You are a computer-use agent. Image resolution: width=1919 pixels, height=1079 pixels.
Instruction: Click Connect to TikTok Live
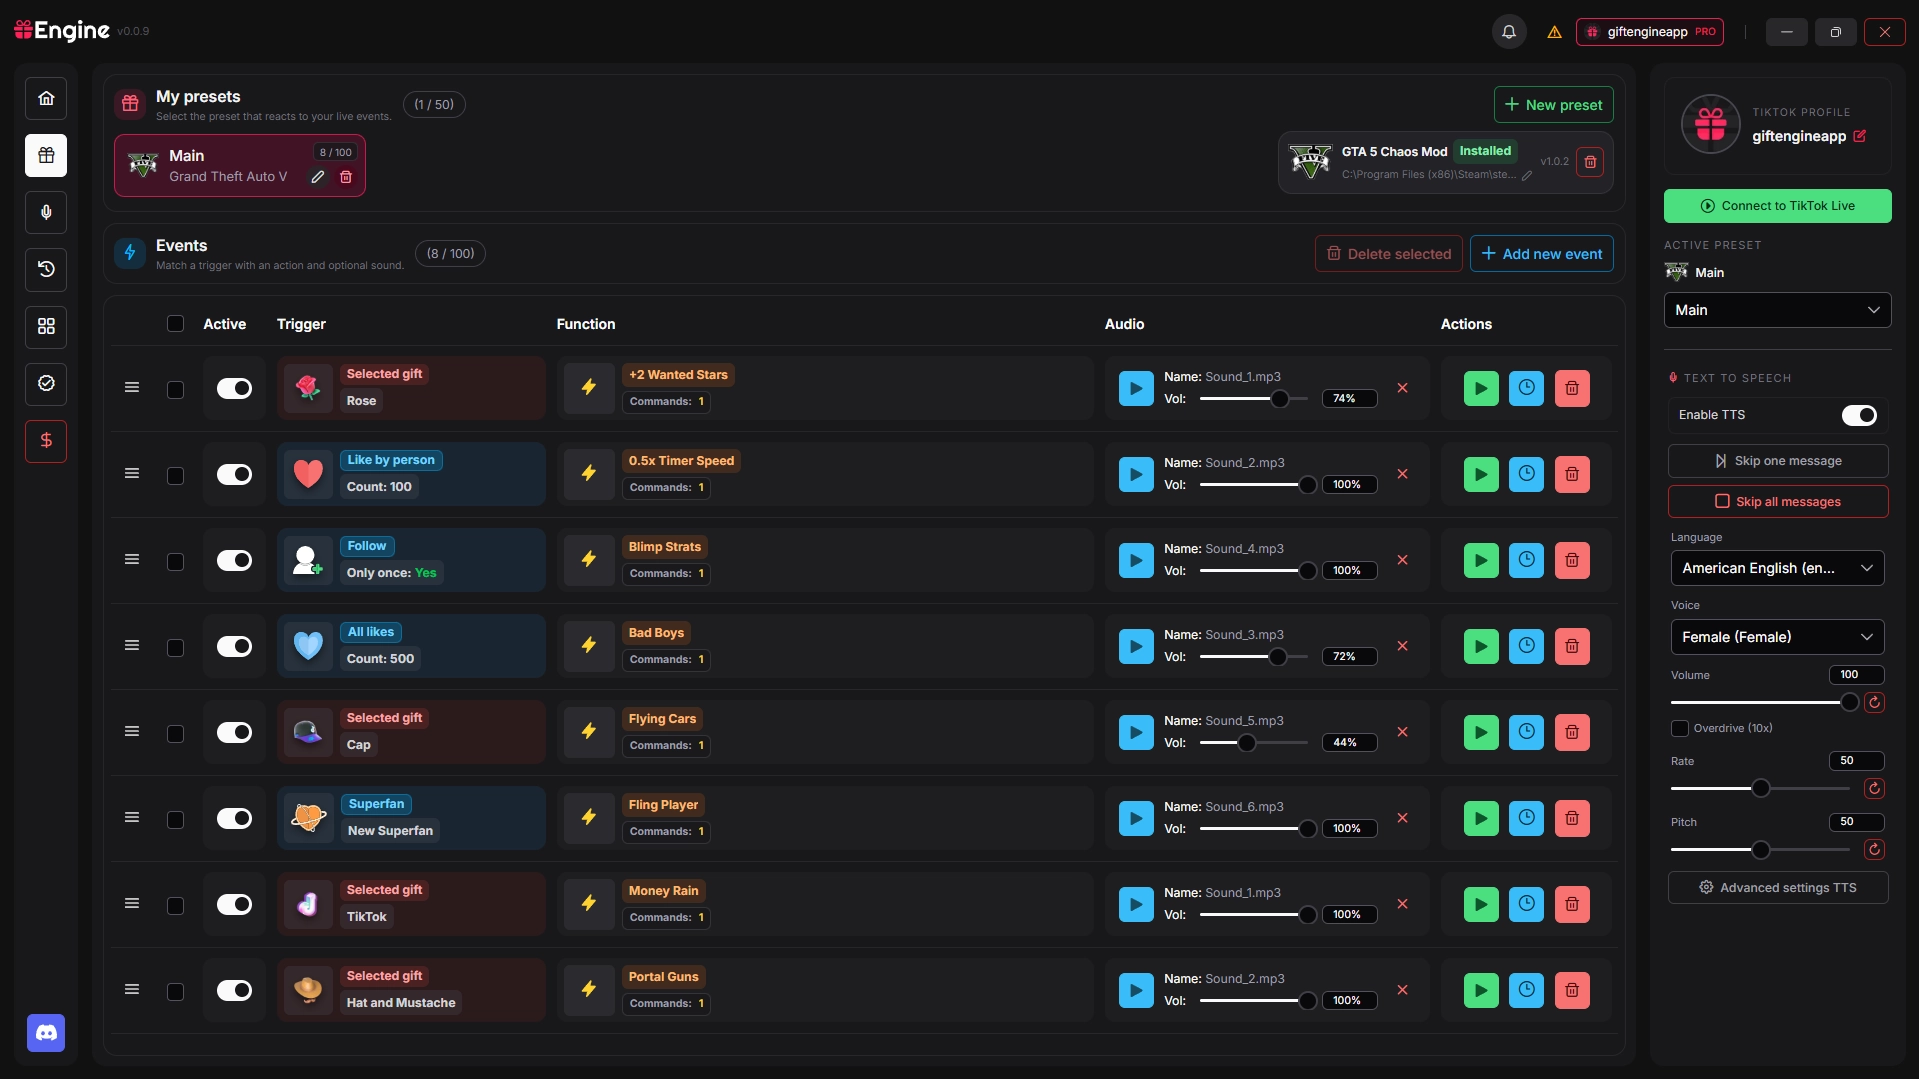click(x=1777, y=206)
